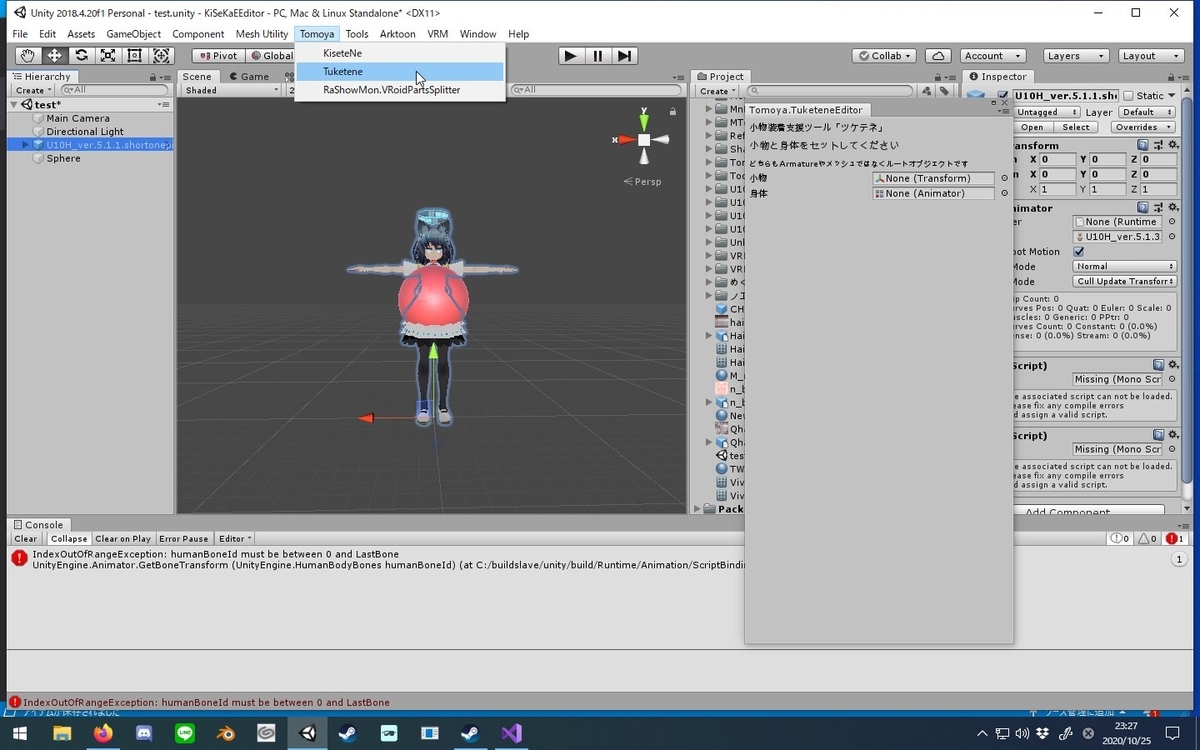
Task: Toggle the Pivot handle position button
Action: pyautogui.click(x=217, y=56)
